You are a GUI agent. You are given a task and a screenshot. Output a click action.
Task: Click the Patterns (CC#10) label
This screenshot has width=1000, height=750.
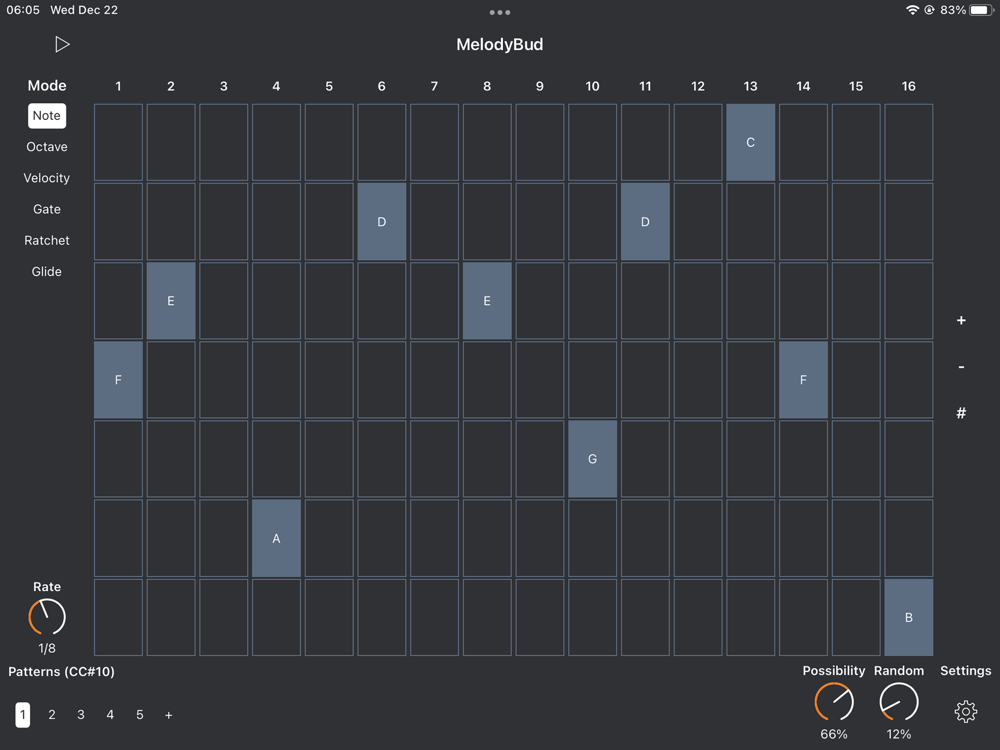point(61,672)
